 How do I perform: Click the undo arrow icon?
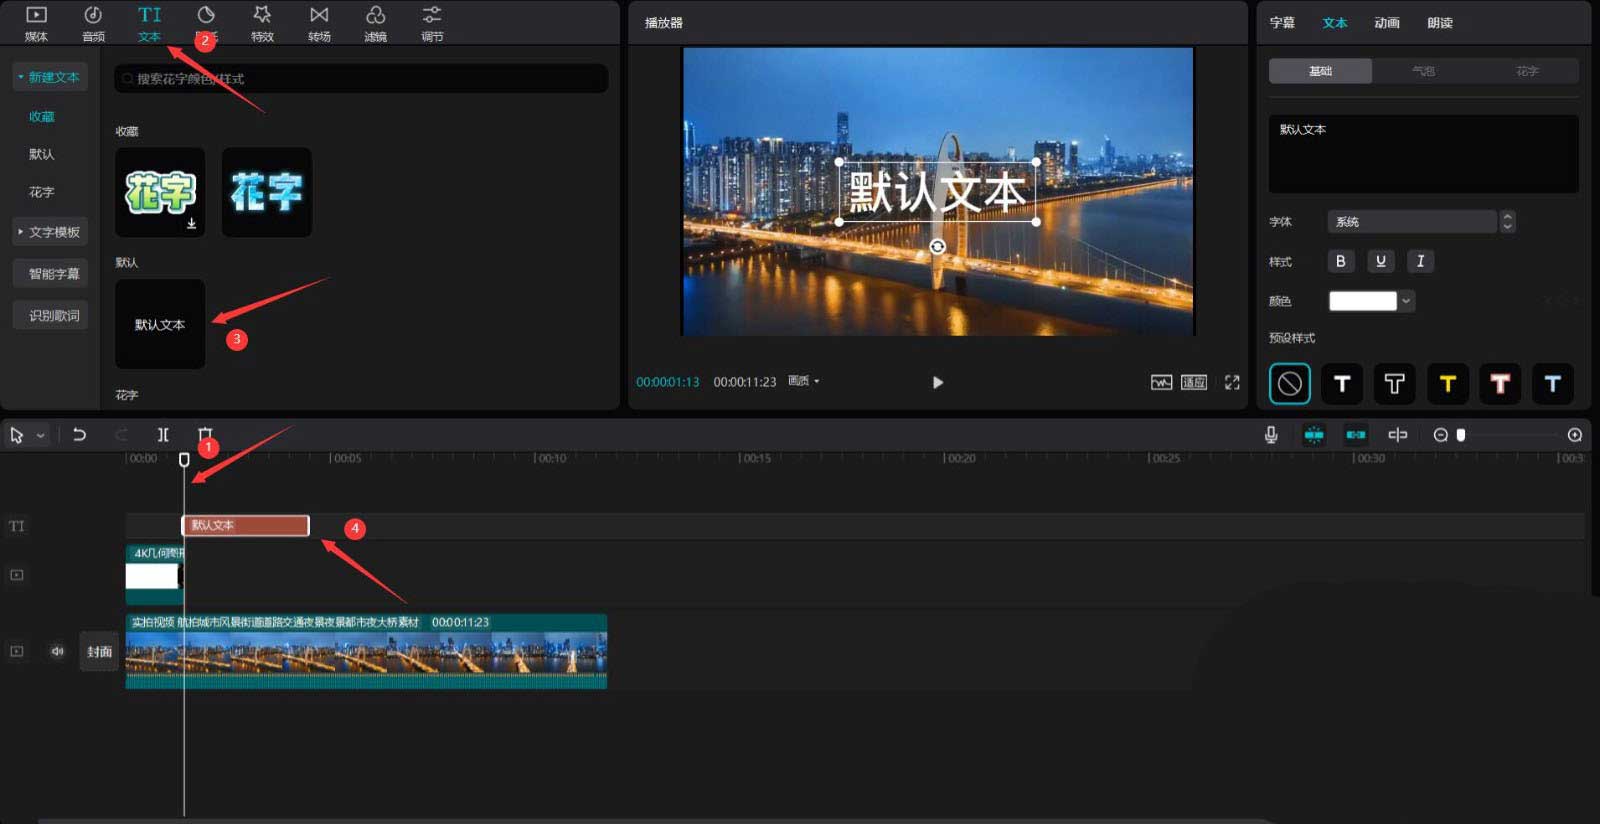click(x=79, y=435)
